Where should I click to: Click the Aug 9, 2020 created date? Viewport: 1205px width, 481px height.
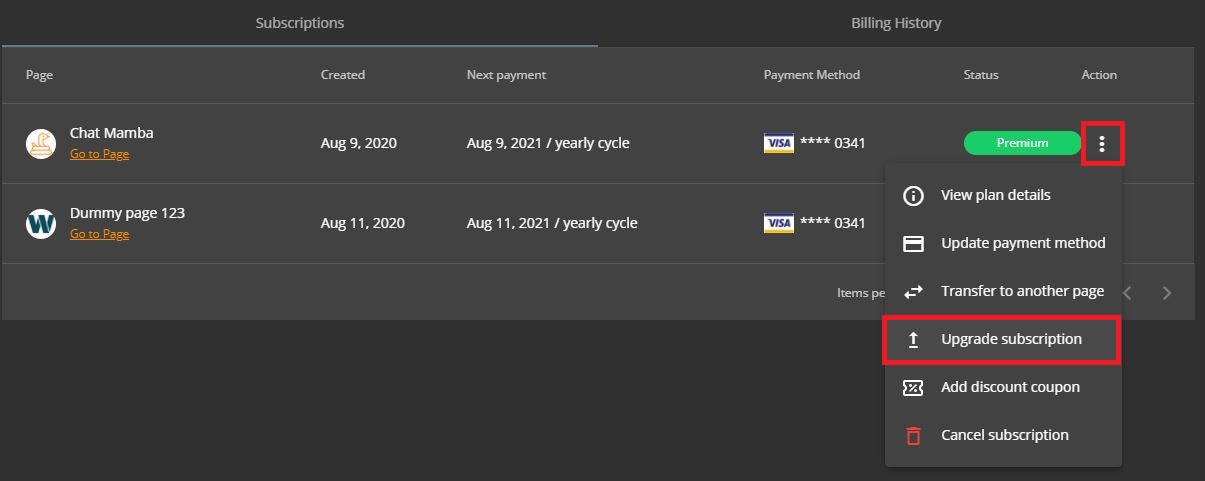click(x=359, y=143)
